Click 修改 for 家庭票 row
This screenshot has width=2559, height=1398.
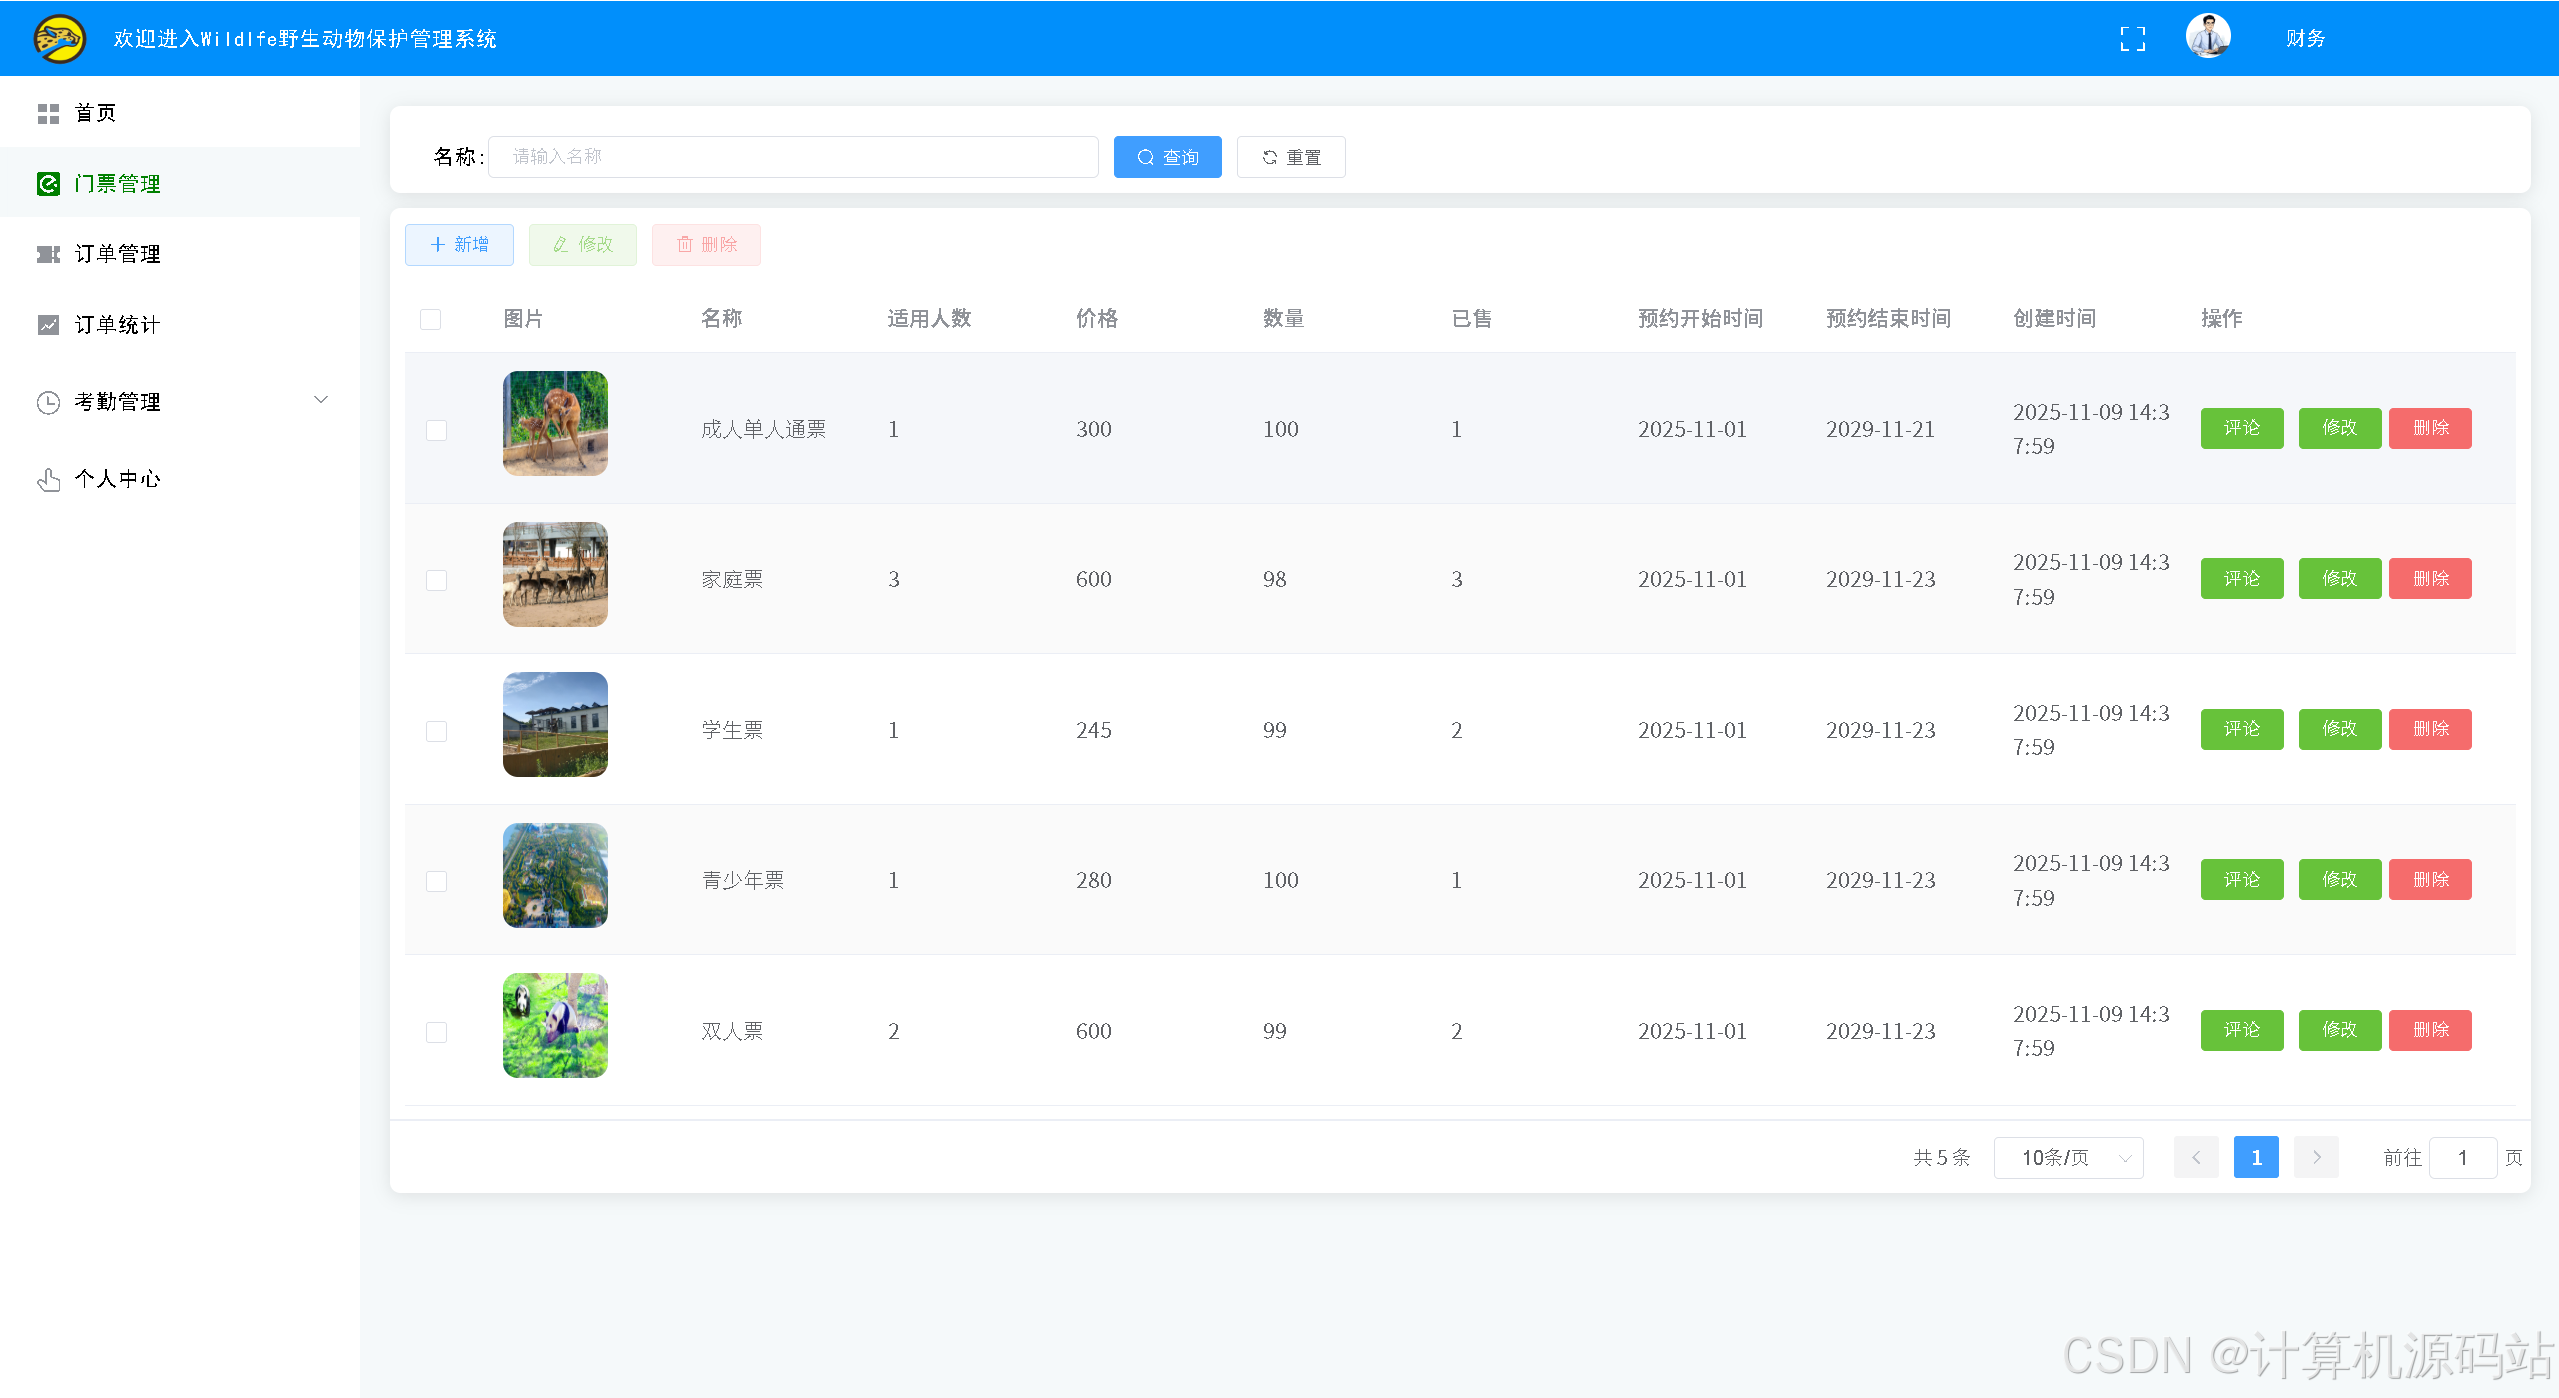click(x=2339, y=579)
